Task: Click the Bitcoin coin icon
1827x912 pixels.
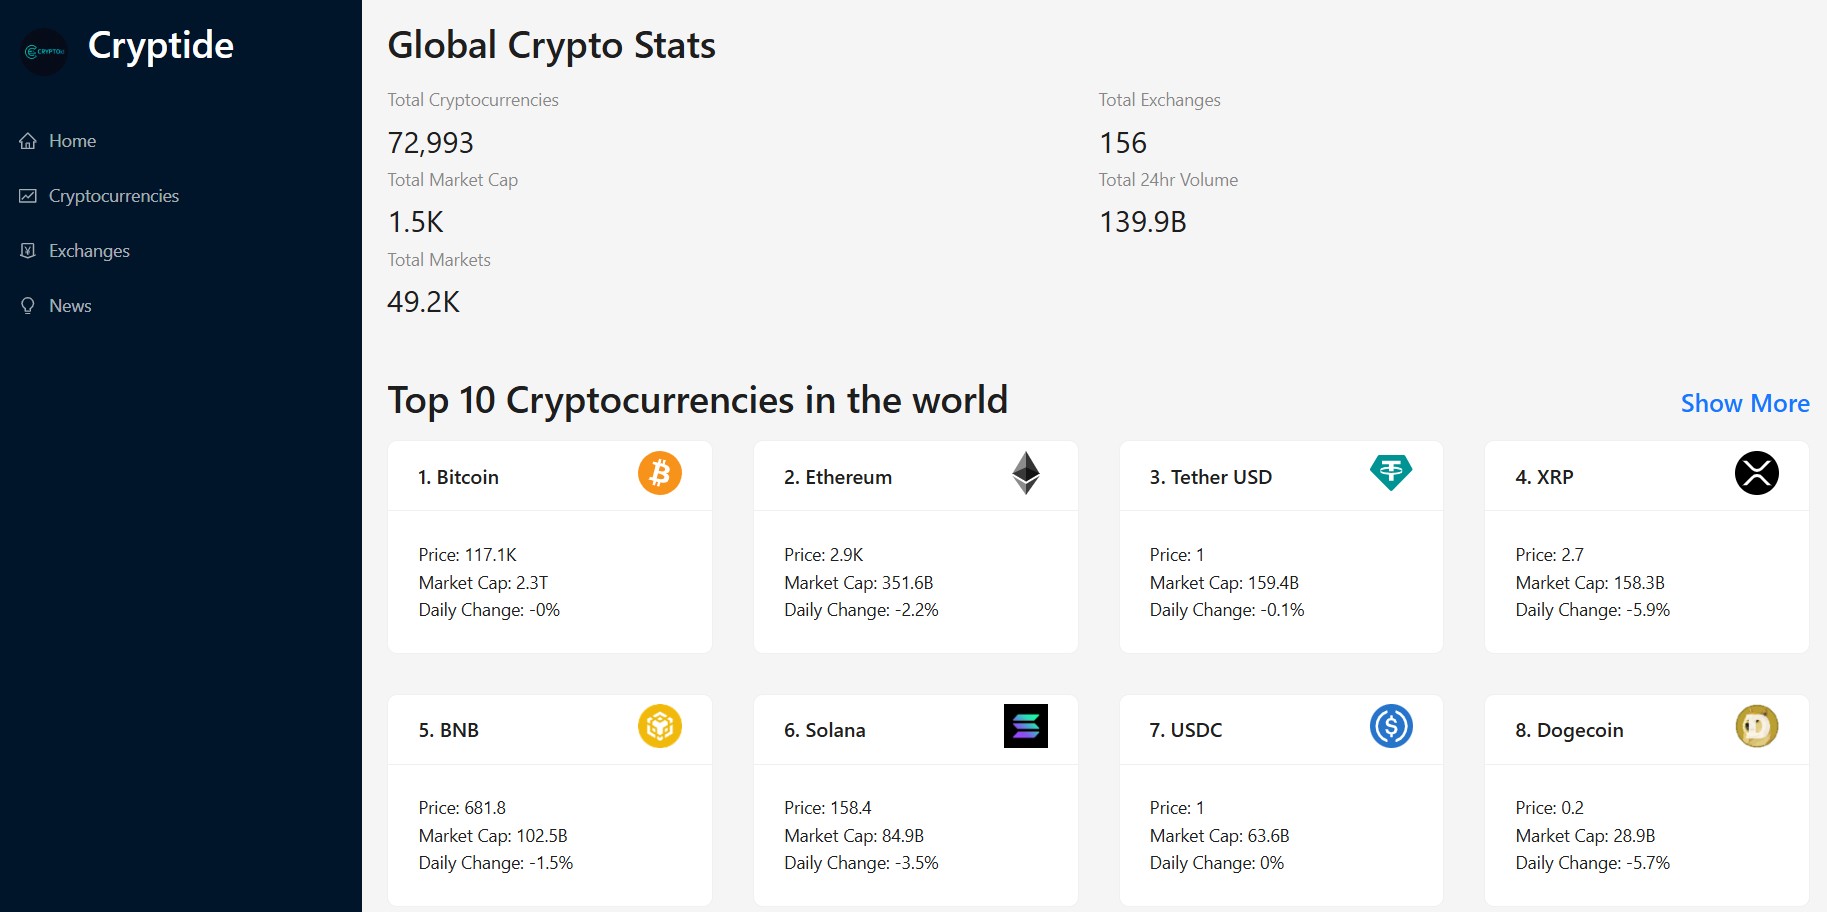Action: [660, 473]
